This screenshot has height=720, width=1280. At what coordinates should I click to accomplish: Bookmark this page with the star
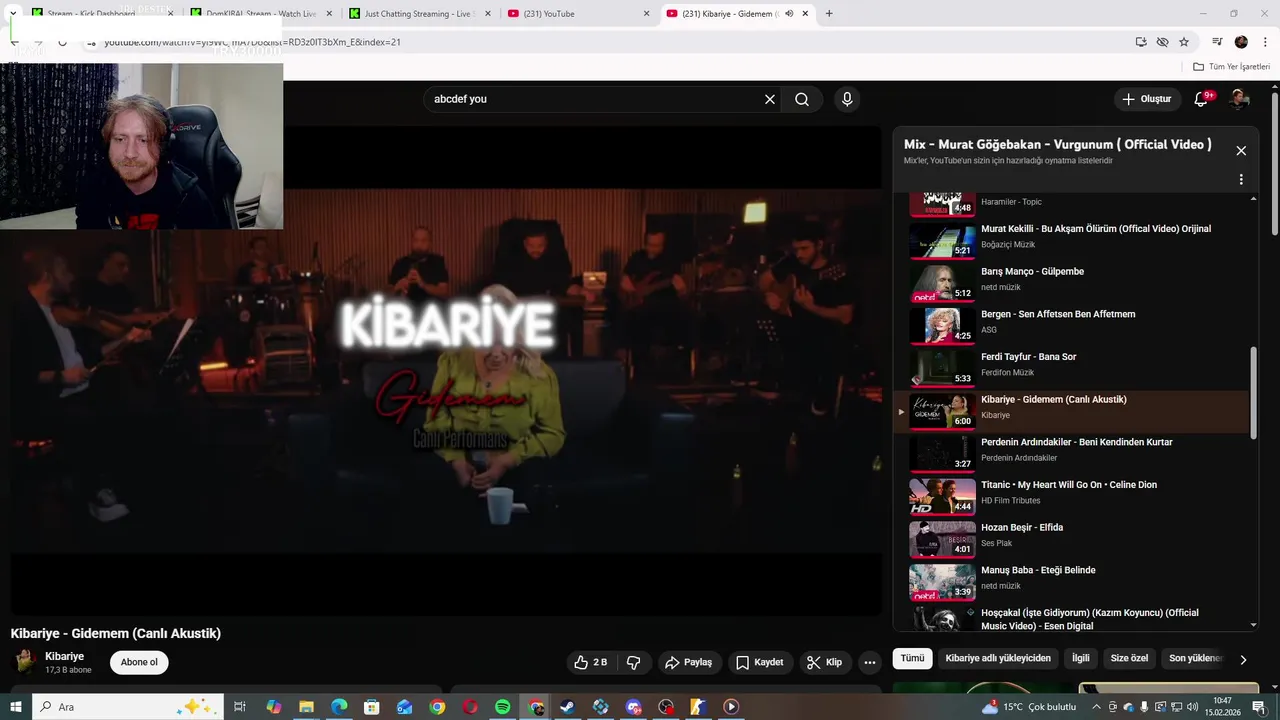tap(1184, 42)
